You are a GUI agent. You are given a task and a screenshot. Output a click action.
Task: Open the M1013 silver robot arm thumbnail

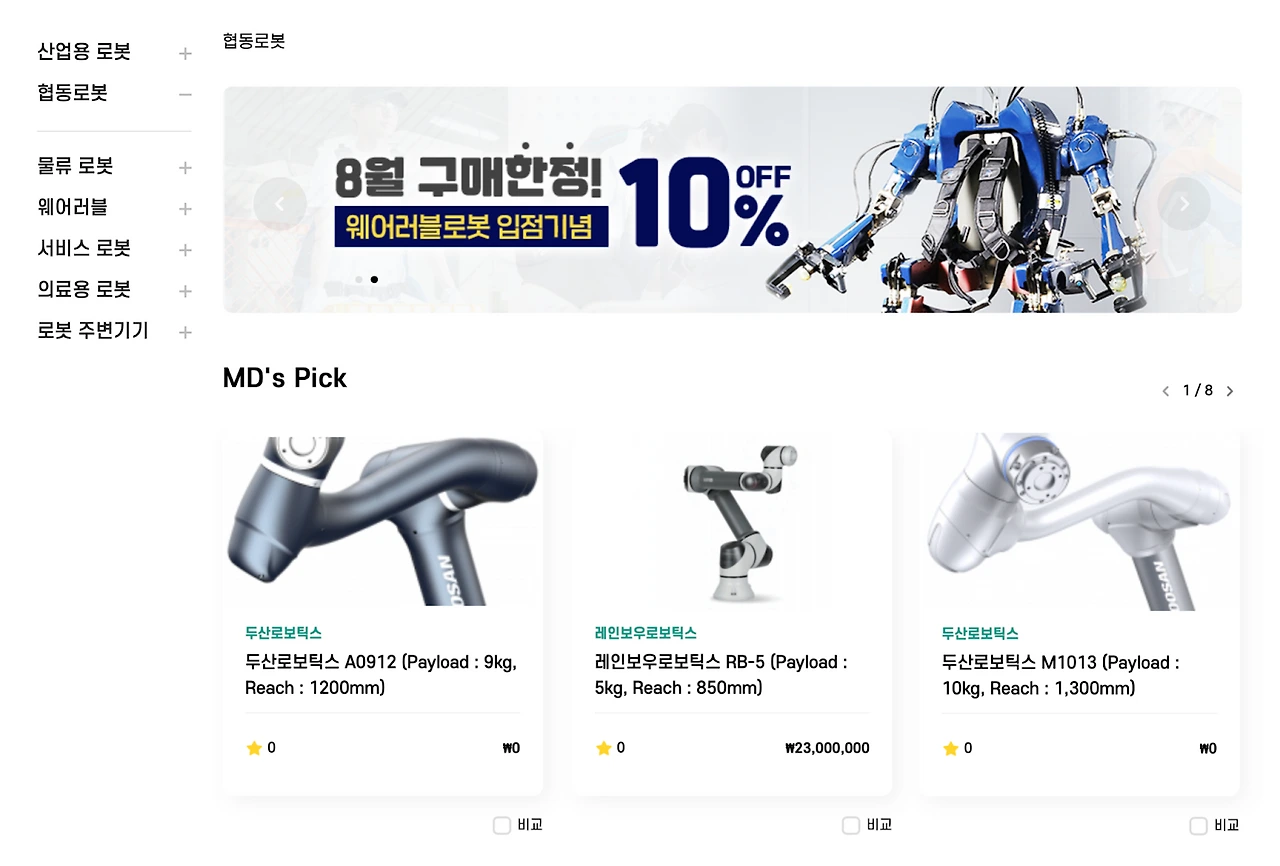click(1080, 521)
